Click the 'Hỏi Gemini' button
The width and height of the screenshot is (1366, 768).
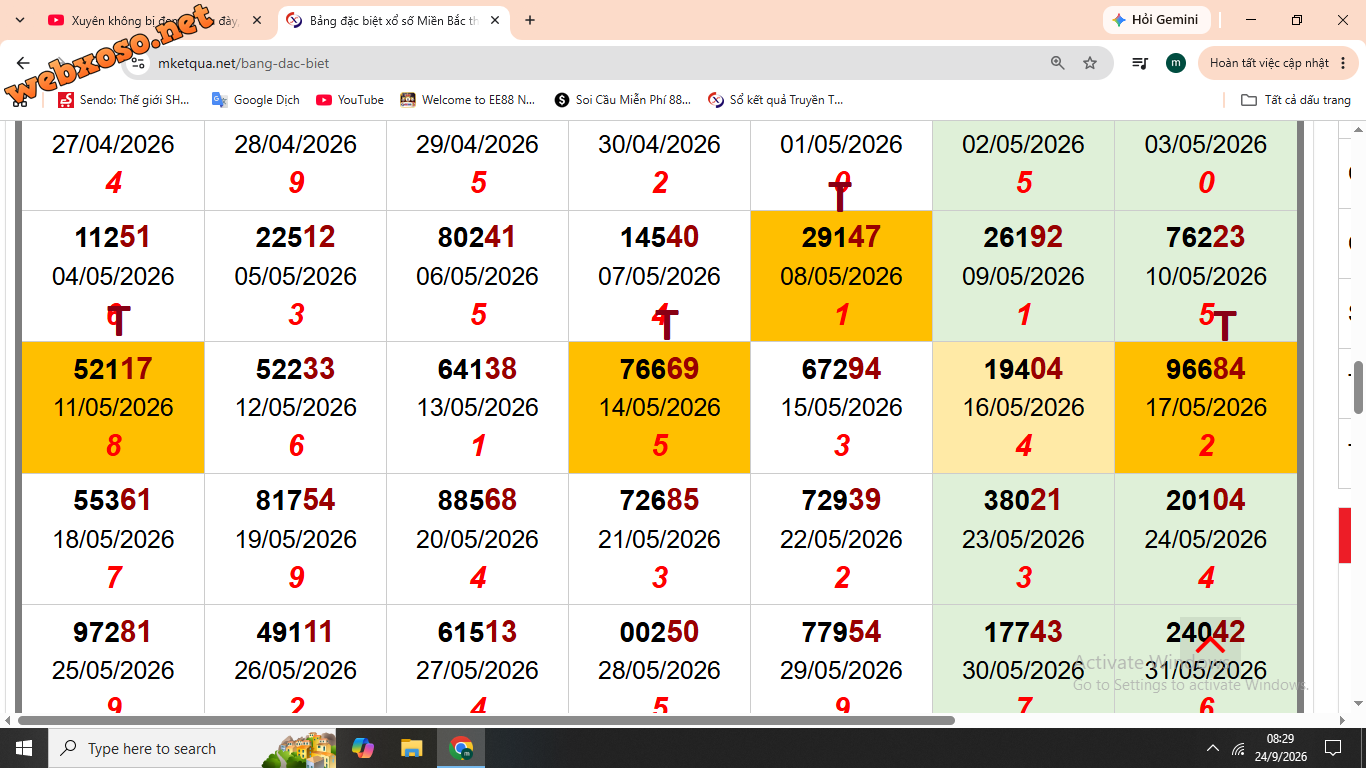coord(1157,20)
